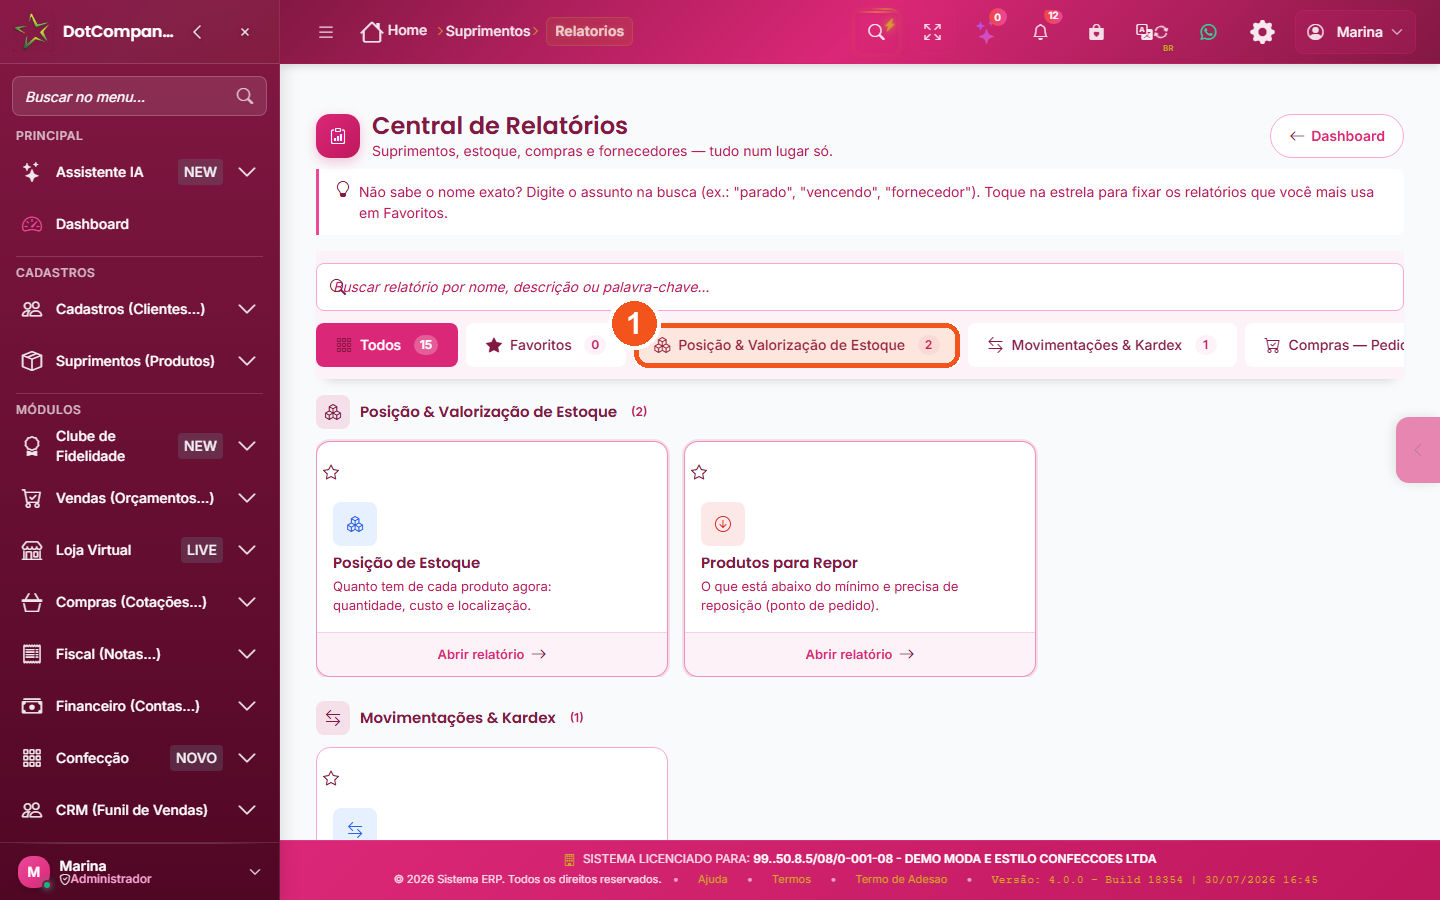The height and width of the screenshot is (900, 1440).
Task: Open the AI sparkle assistant icon
Action: [987, 32]
